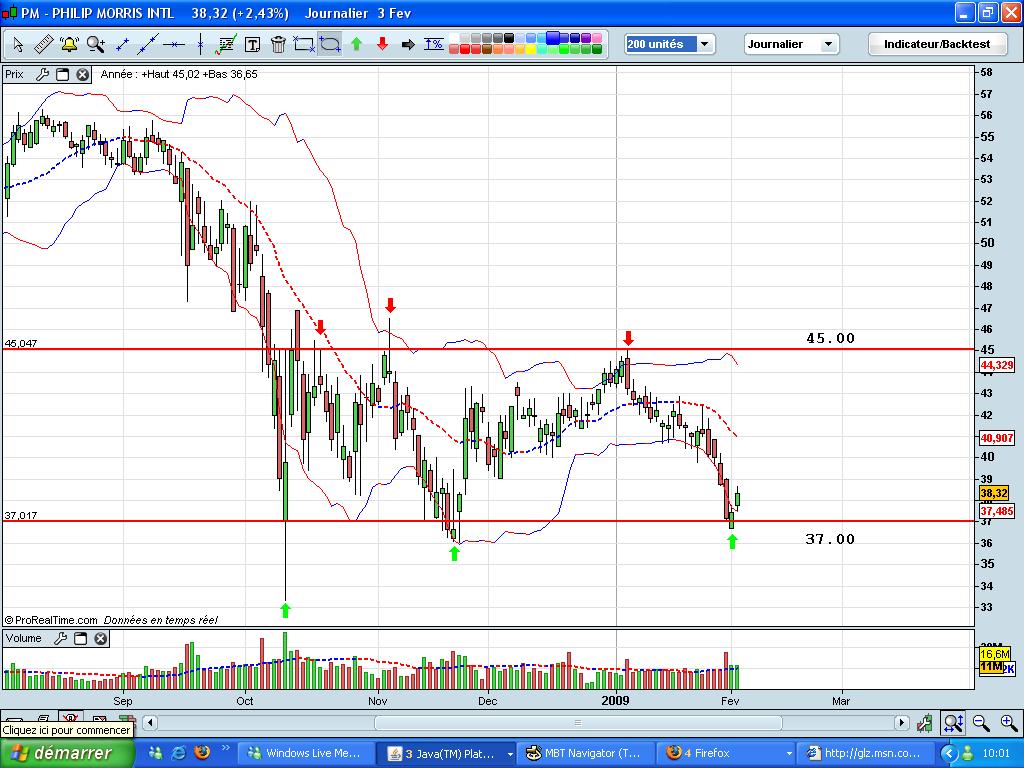
Task: Pick the brown color swatch
Action: [487, 49]
